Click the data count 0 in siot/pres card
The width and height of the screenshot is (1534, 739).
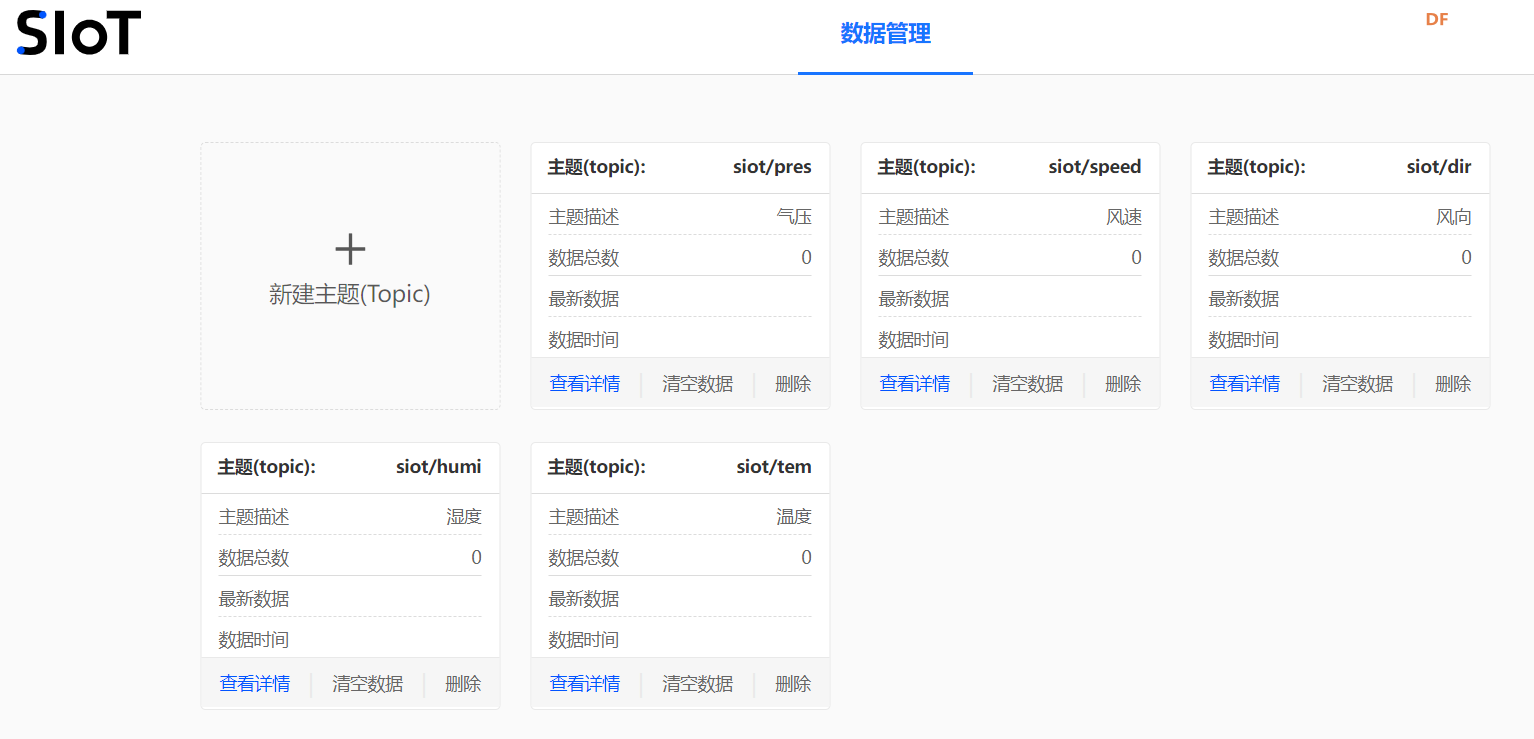coord(806,258)
